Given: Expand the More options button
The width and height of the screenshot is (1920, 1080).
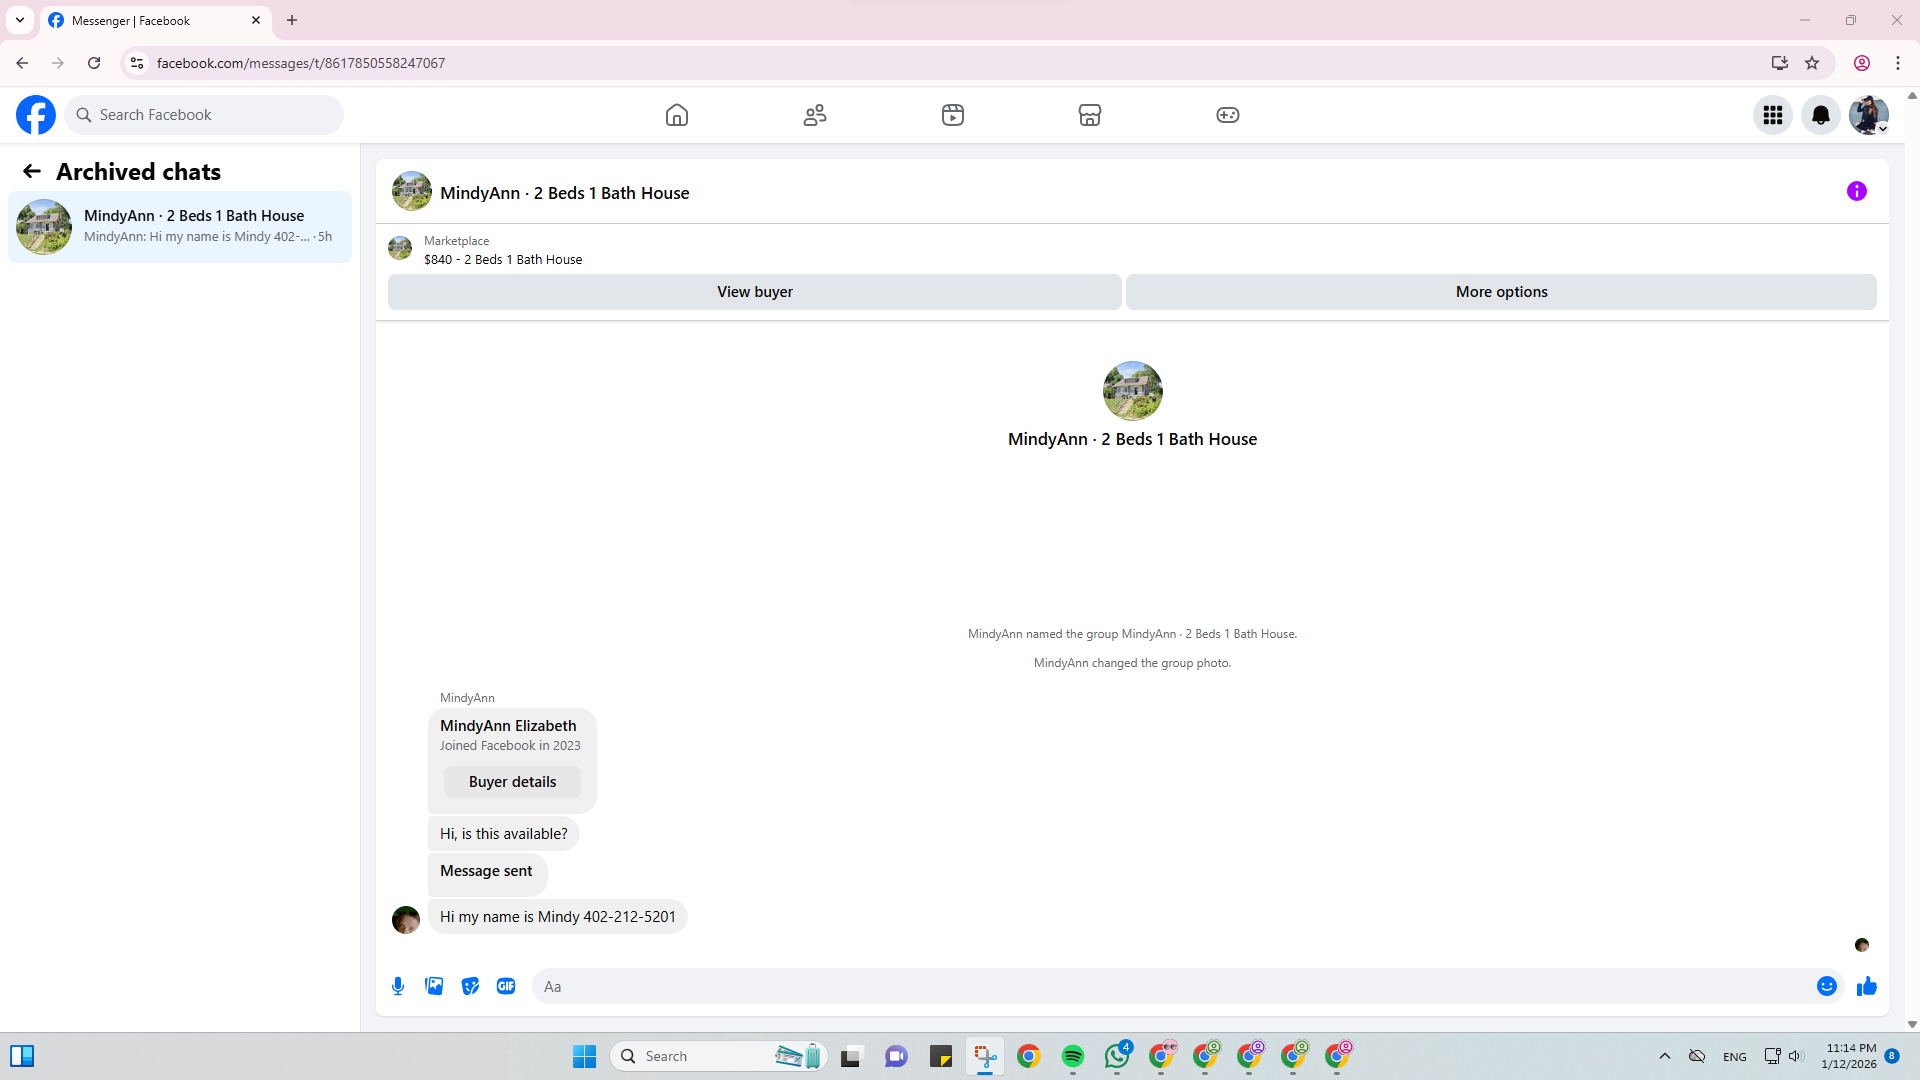Looking at the screenshot, I should (x=1500, y=292).
